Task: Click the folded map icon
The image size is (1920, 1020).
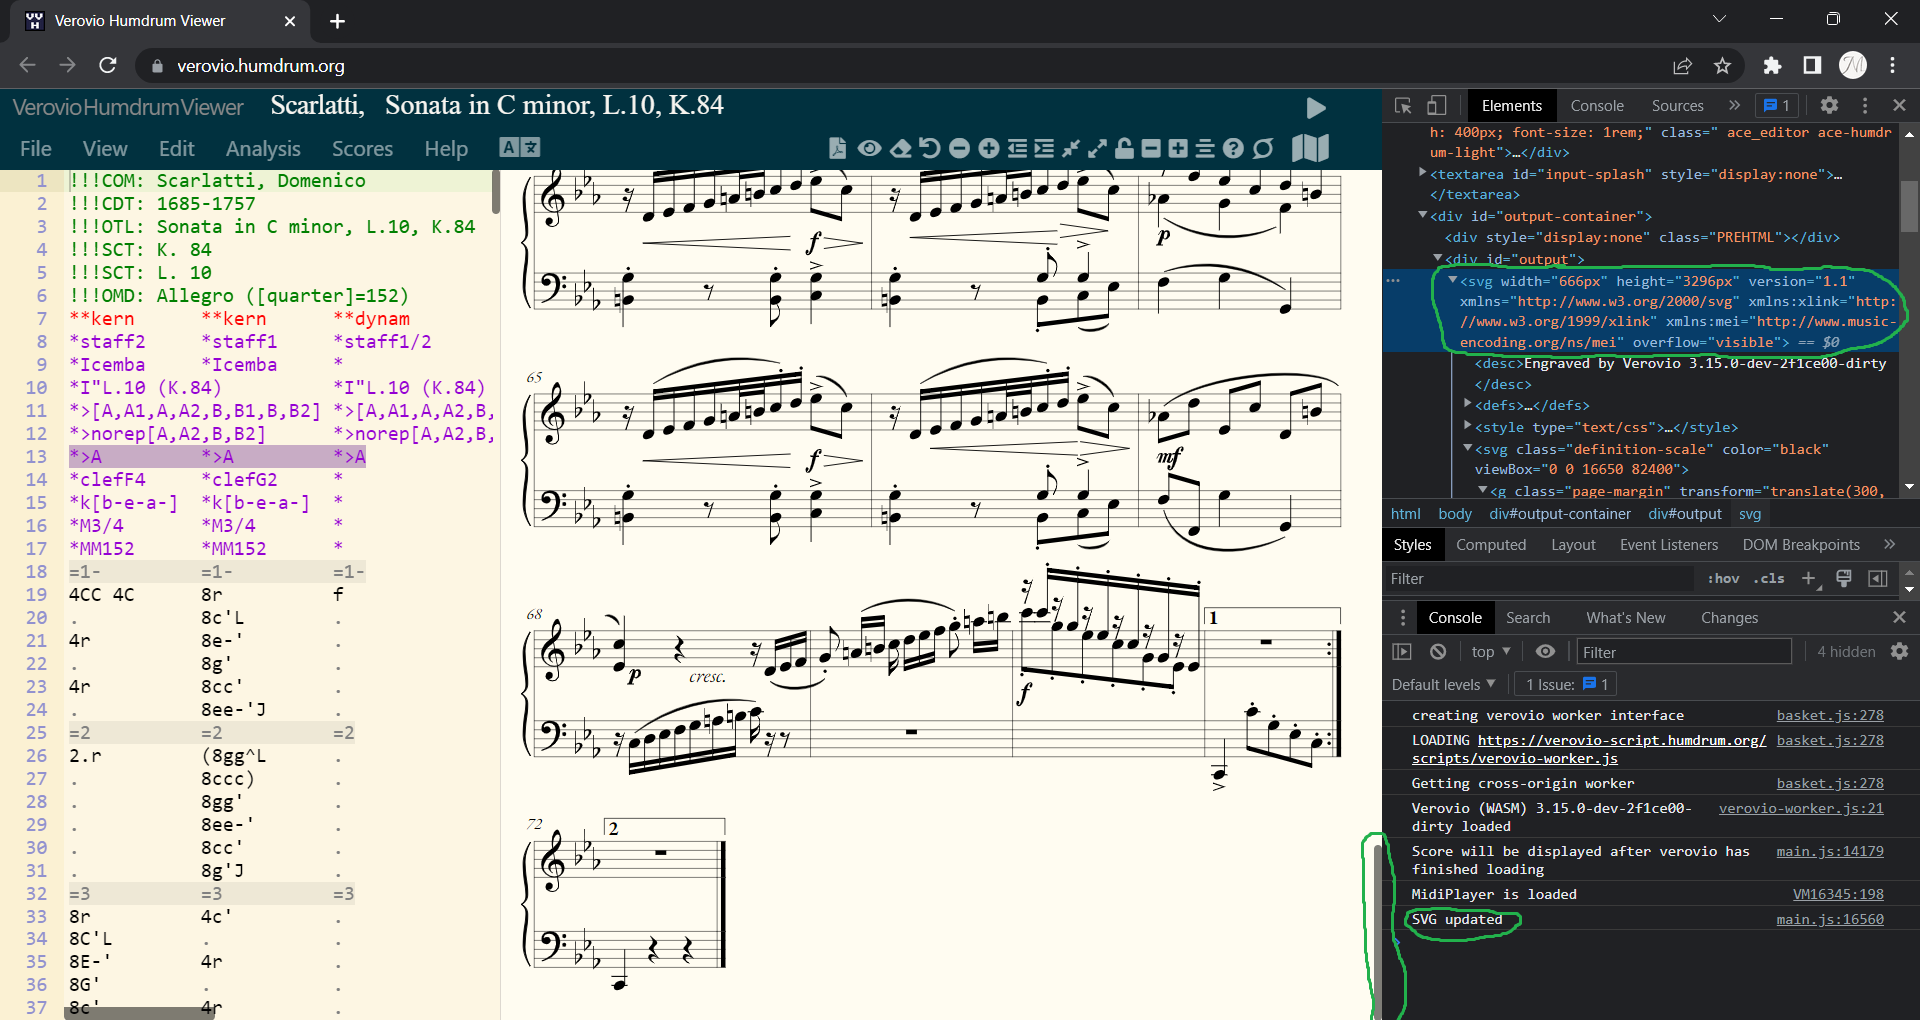Action: pos(1310,148)
